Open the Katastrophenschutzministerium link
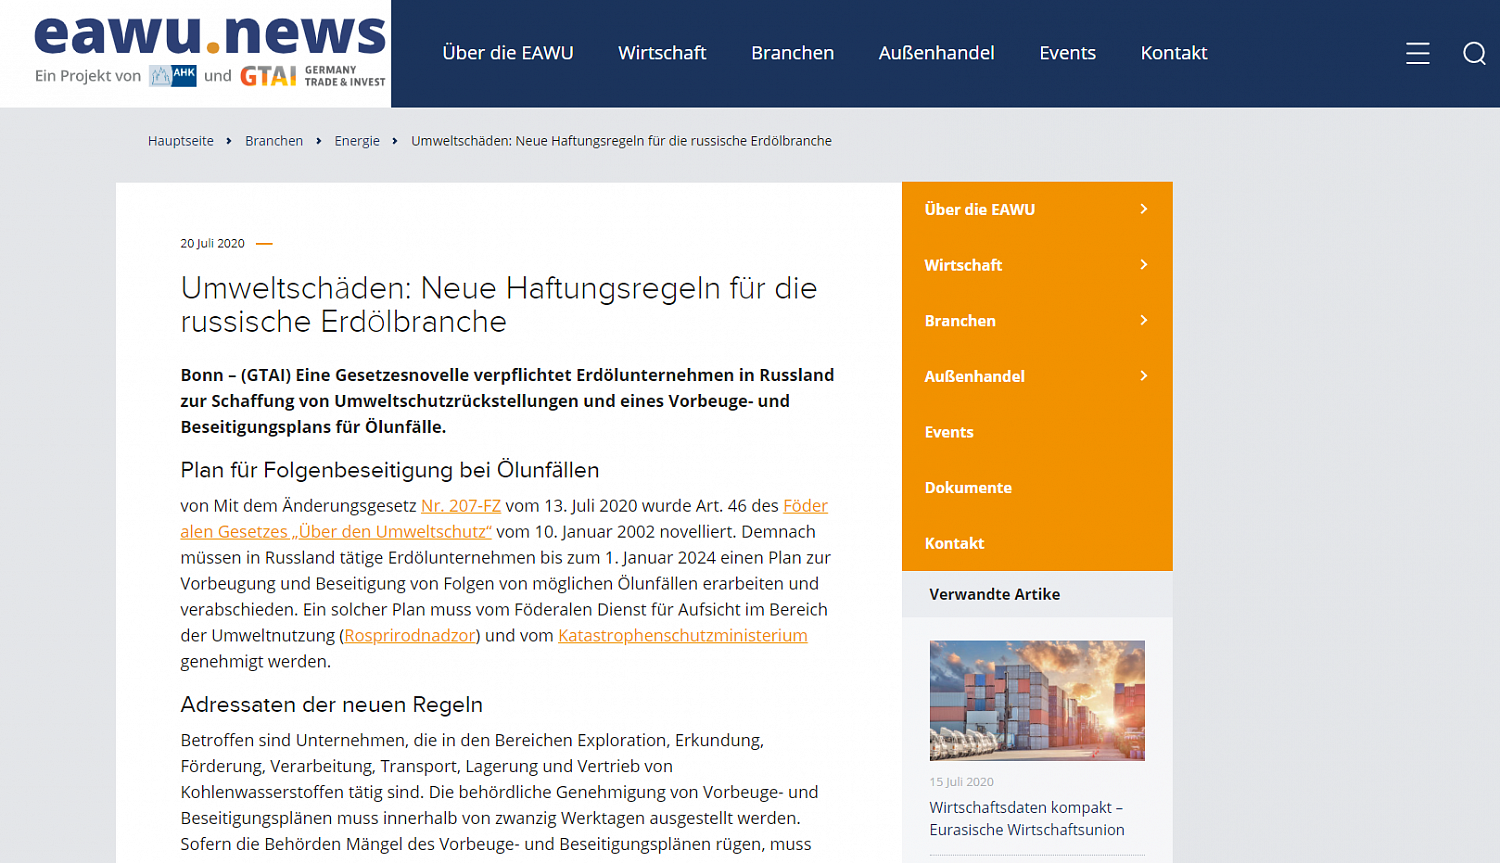1500x863 pixels. point(683,636)
